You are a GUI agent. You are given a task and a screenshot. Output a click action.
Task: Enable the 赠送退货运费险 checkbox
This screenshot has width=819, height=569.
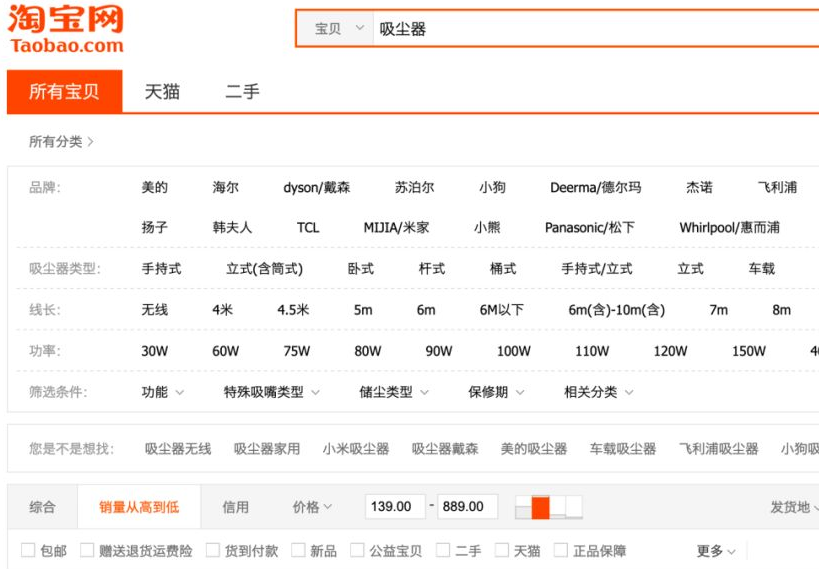point(87,550)
